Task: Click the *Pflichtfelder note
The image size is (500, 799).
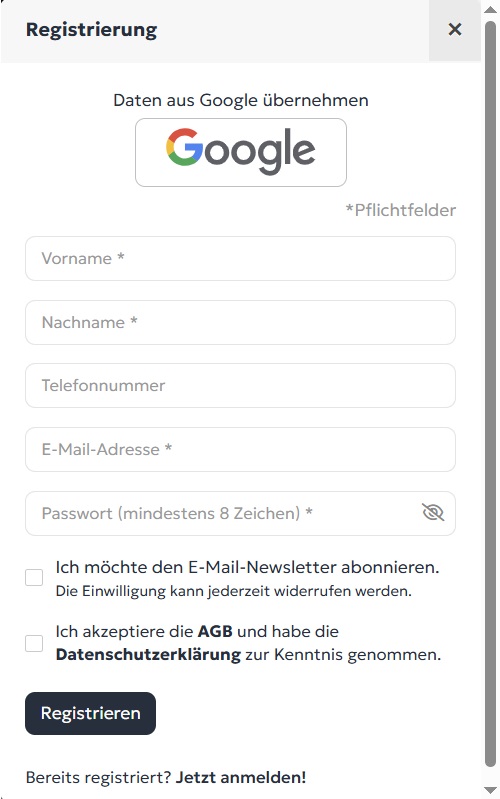Action: pos(401,210)
